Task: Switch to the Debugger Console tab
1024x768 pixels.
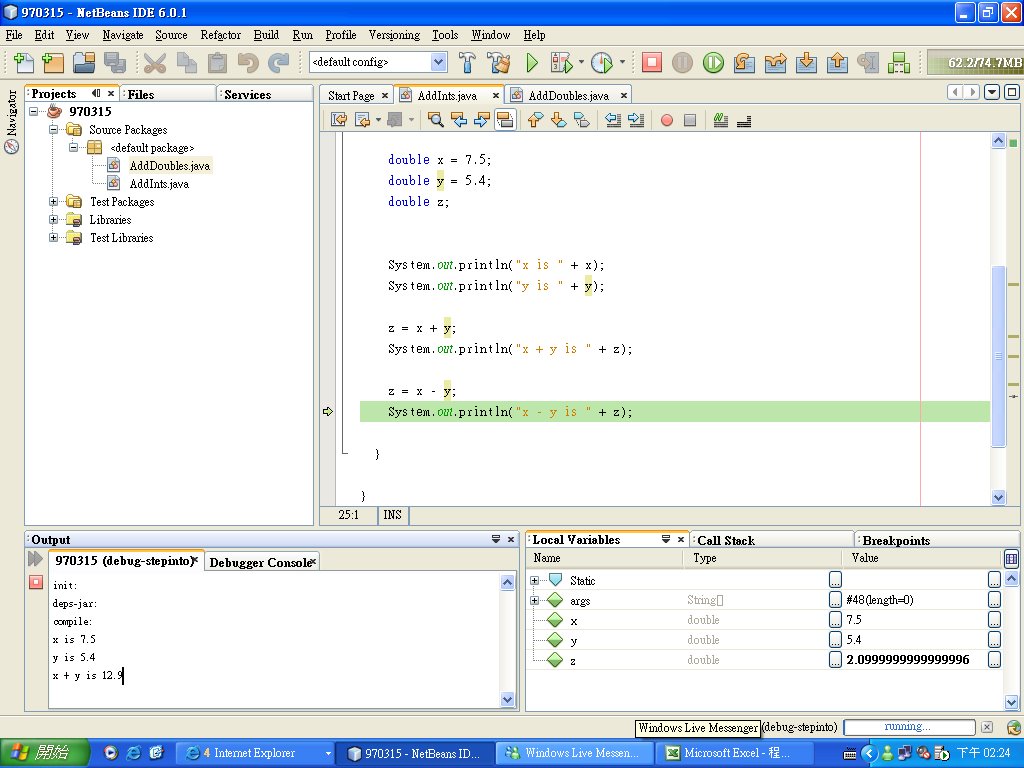Action: click(260, 562)
